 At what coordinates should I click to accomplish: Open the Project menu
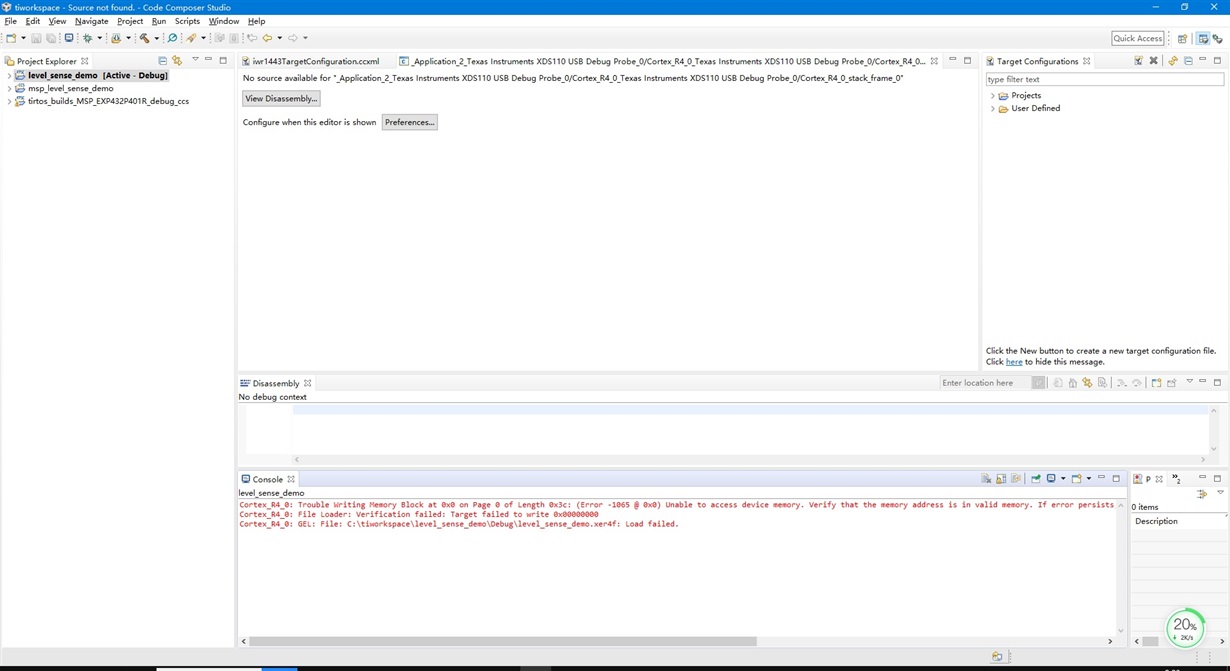pyautogui.click(x=130, y=21)
